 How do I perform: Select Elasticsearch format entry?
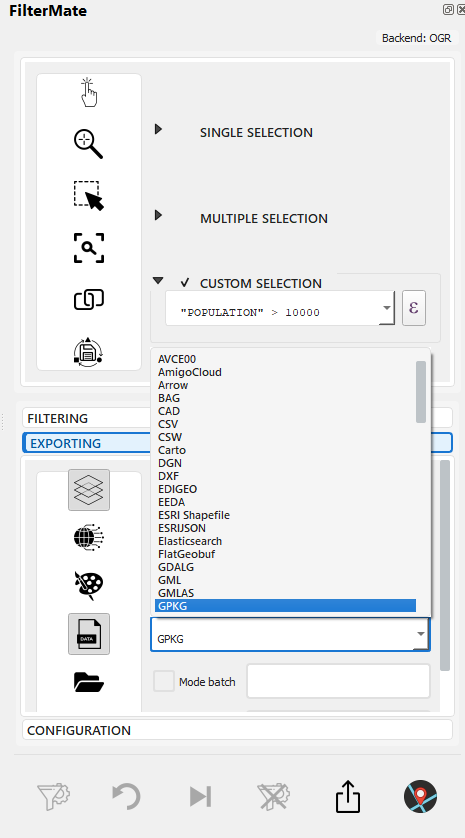click(x=285, y=541)
